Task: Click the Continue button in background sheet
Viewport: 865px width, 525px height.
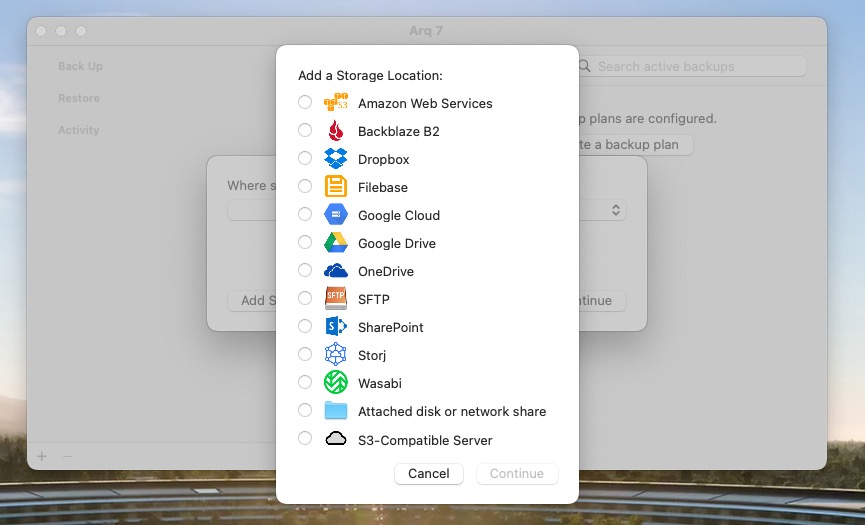Action: [602, 301]
